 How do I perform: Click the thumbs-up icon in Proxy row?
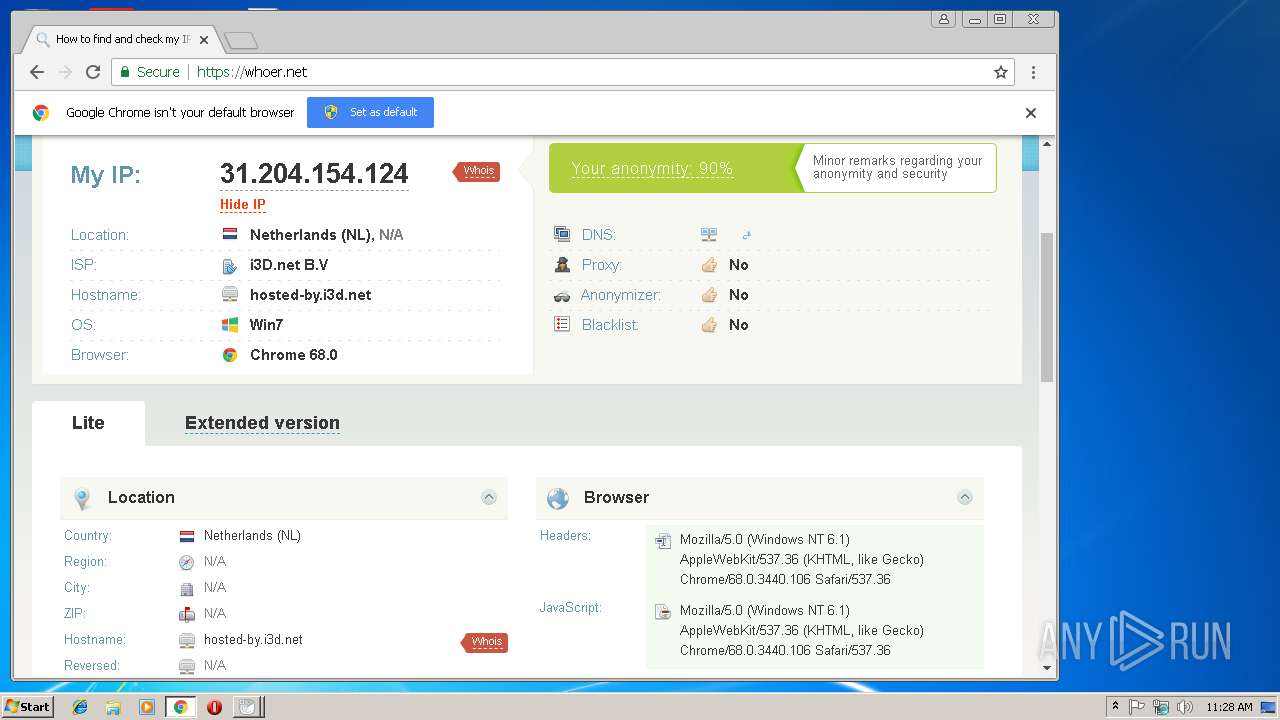tap(709, 265)
